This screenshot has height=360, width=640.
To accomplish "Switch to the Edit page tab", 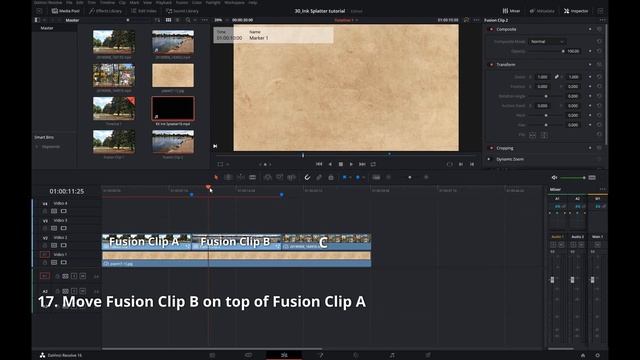I will [284, 355].
